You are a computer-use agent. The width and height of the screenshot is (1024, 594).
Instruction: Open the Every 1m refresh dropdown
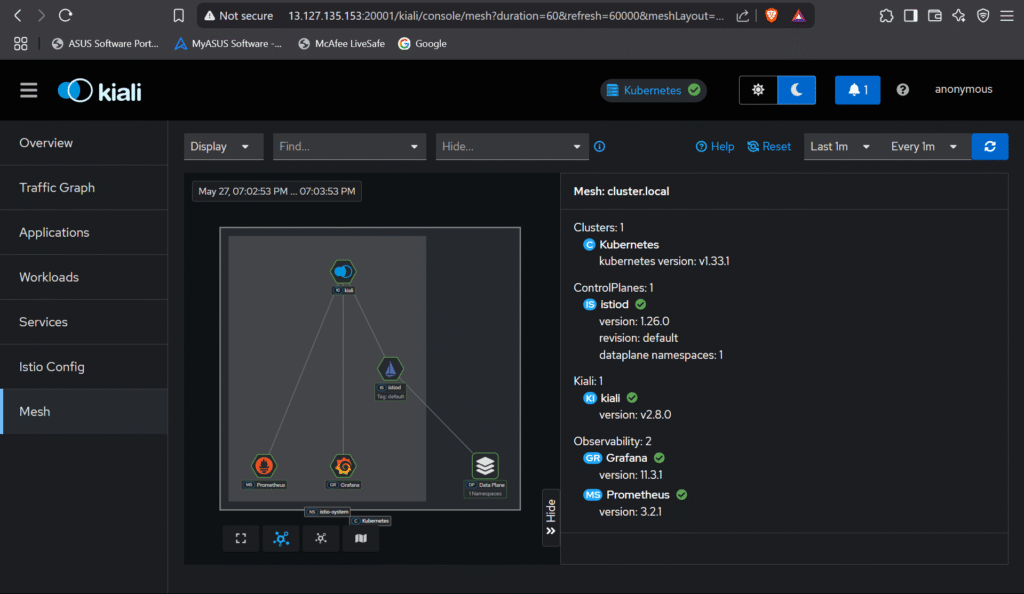coord(924,147)
